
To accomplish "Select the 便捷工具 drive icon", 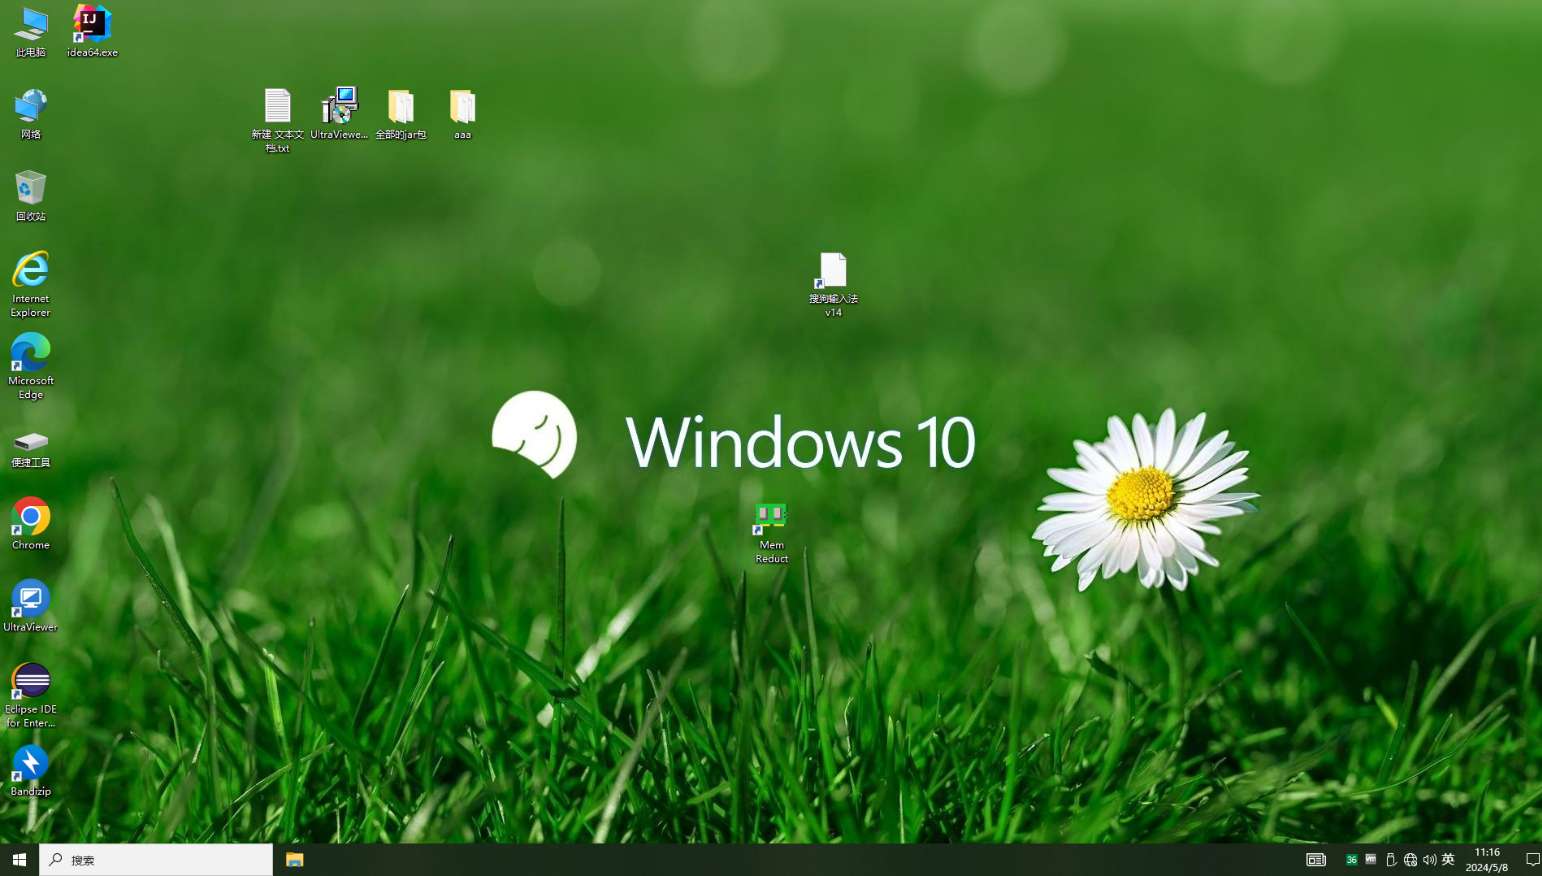I will (x=30, y=449).
